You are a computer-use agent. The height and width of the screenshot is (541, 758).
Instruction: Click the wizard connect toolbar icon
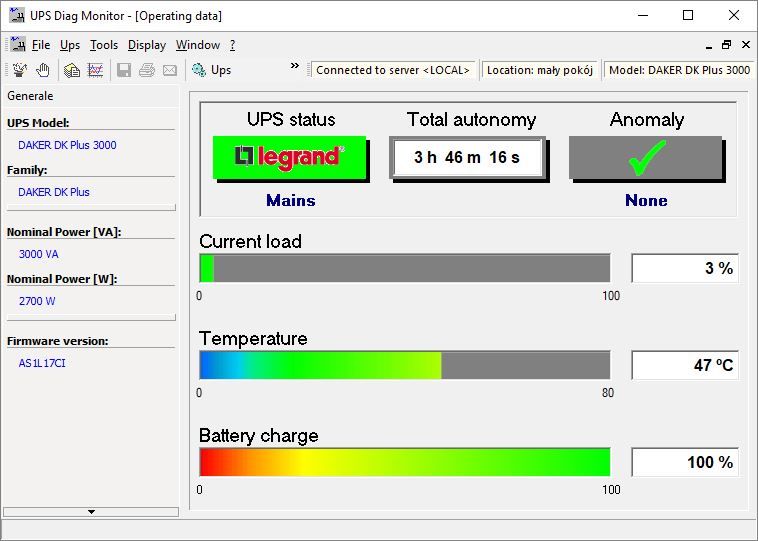point(20,70)
